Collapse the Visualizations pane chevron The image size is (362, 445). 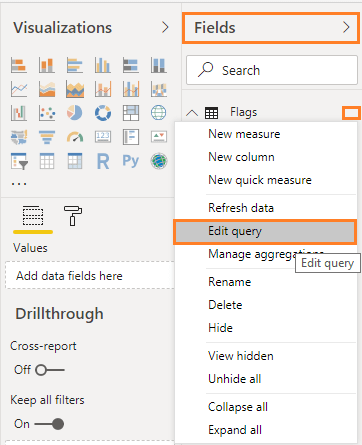[165, 27]
